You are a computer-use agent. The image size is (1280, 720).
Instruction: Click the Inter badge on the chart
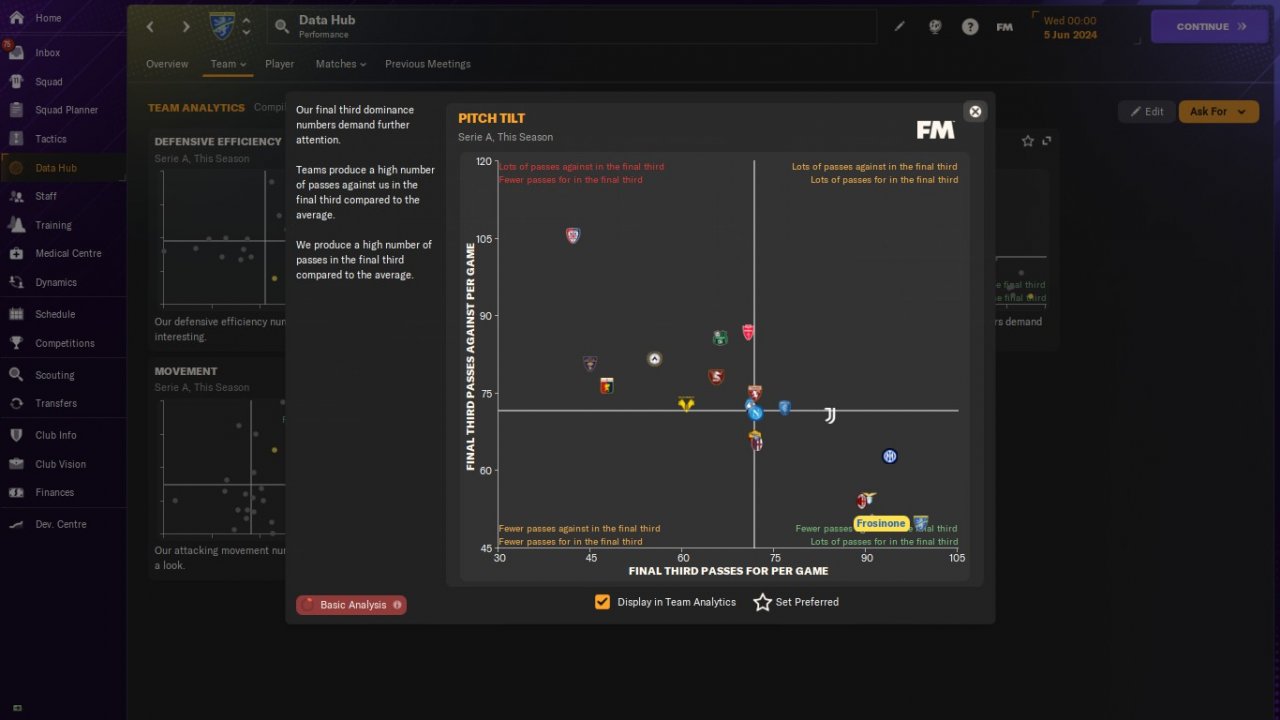[x=890, y=456]
